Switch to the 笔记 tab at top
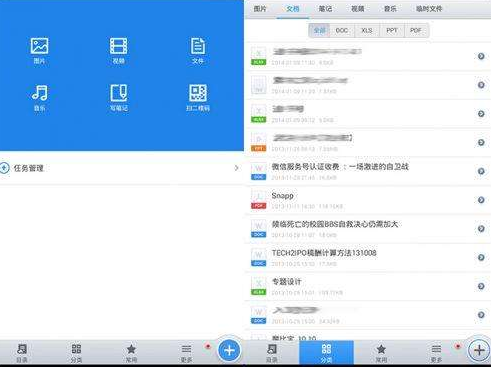The height and width of the screenshot is (367, 491). click(325, 9)
